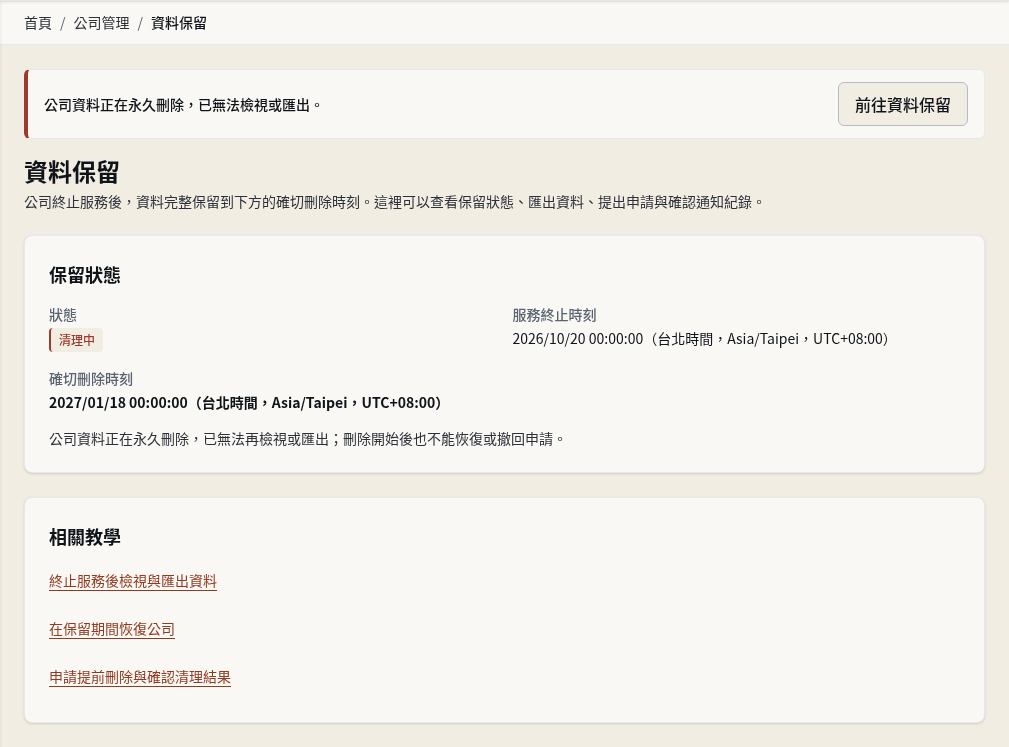Click the 前往資料保留 button
This screenshot has width=1009, height=747.
click(x=902, y=104)
